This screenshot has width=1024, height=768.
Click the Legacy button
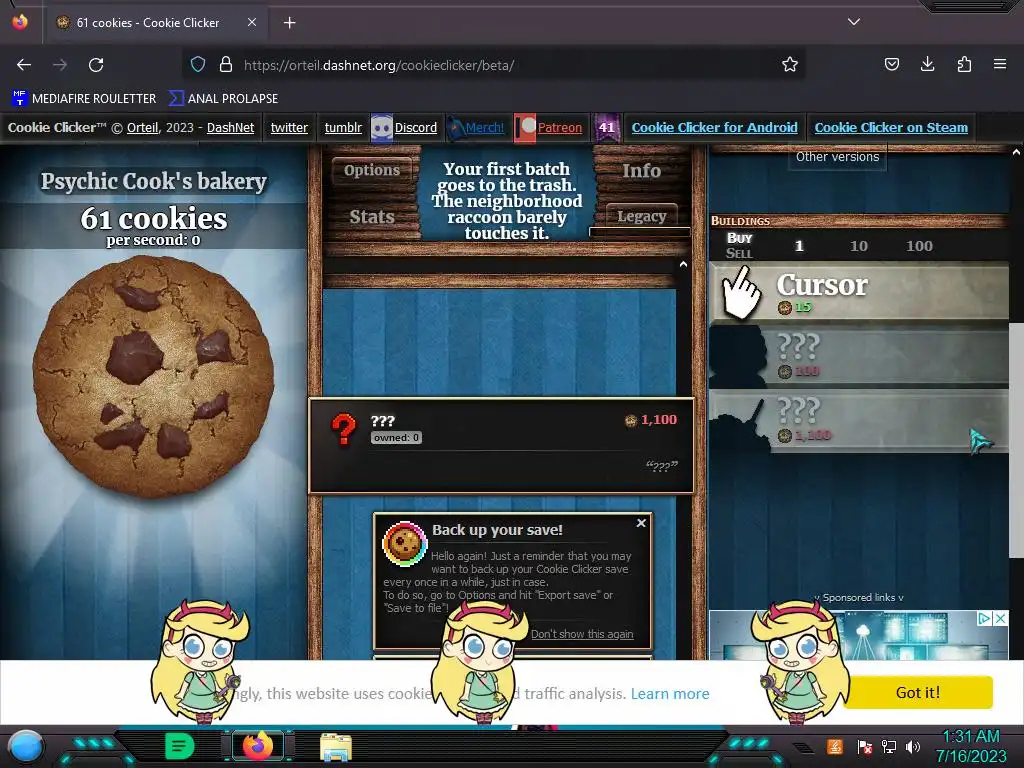pyautogui.click(x=641, y=216)
